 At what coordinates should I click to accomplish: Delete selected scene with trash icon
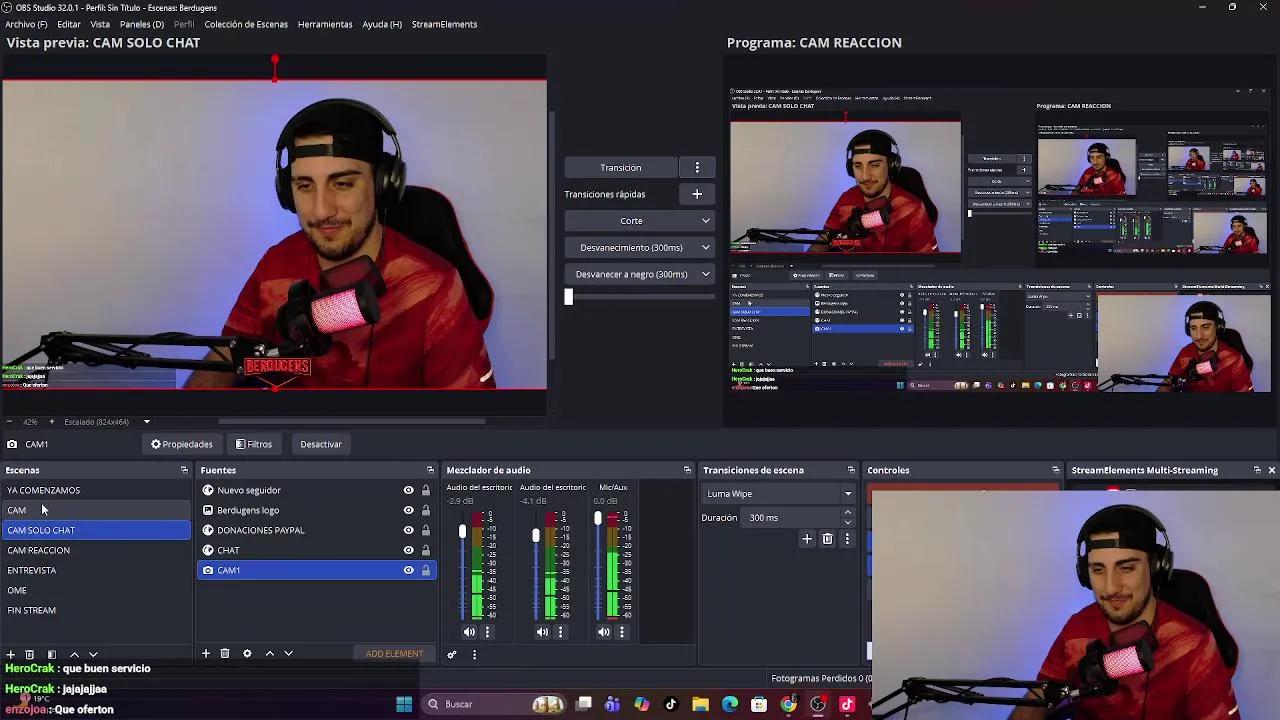coord(30,654)
